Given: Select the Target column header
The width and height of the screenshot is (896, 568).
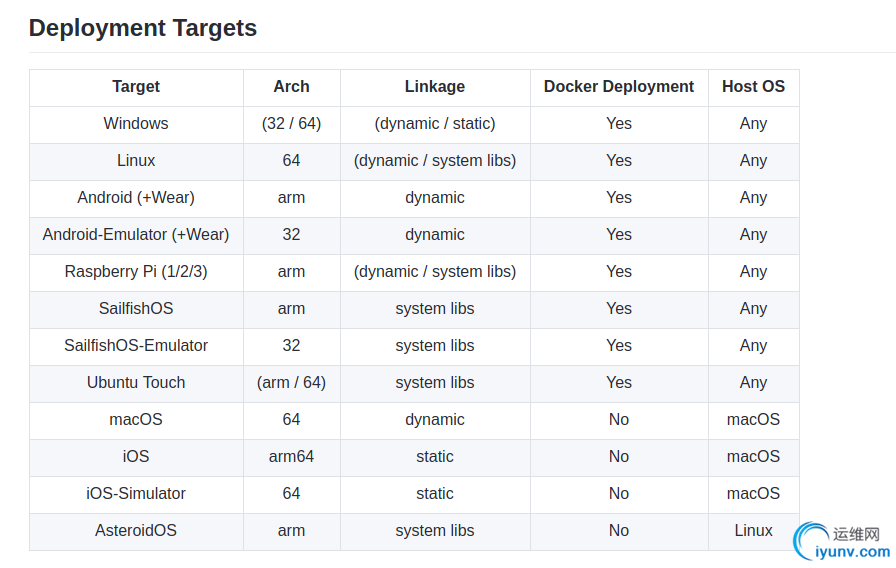Looking at the screenshot, I should (136, 86).
